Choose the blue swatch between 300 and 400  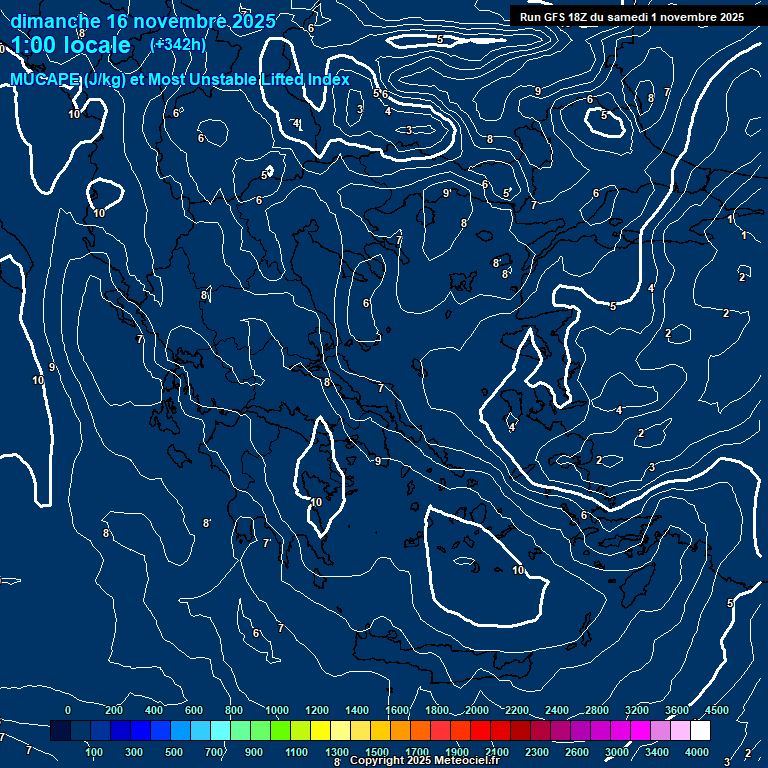pos(141,730)
